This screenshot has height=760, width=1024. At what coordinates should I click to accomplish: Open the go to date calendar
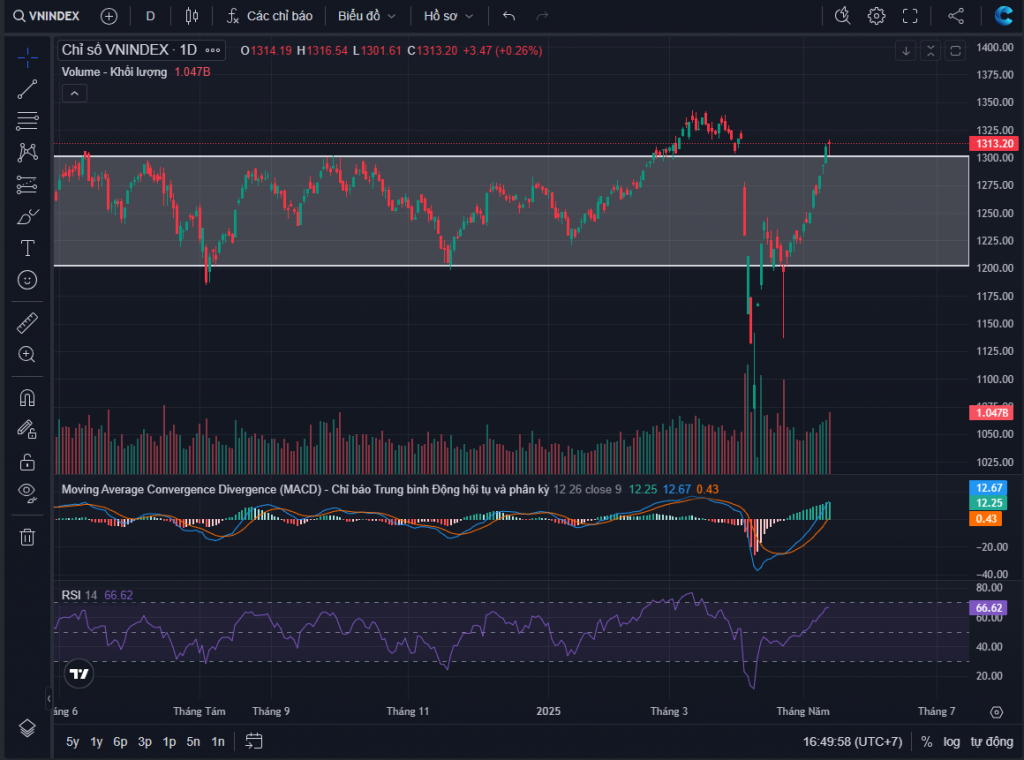pos(254,742)
